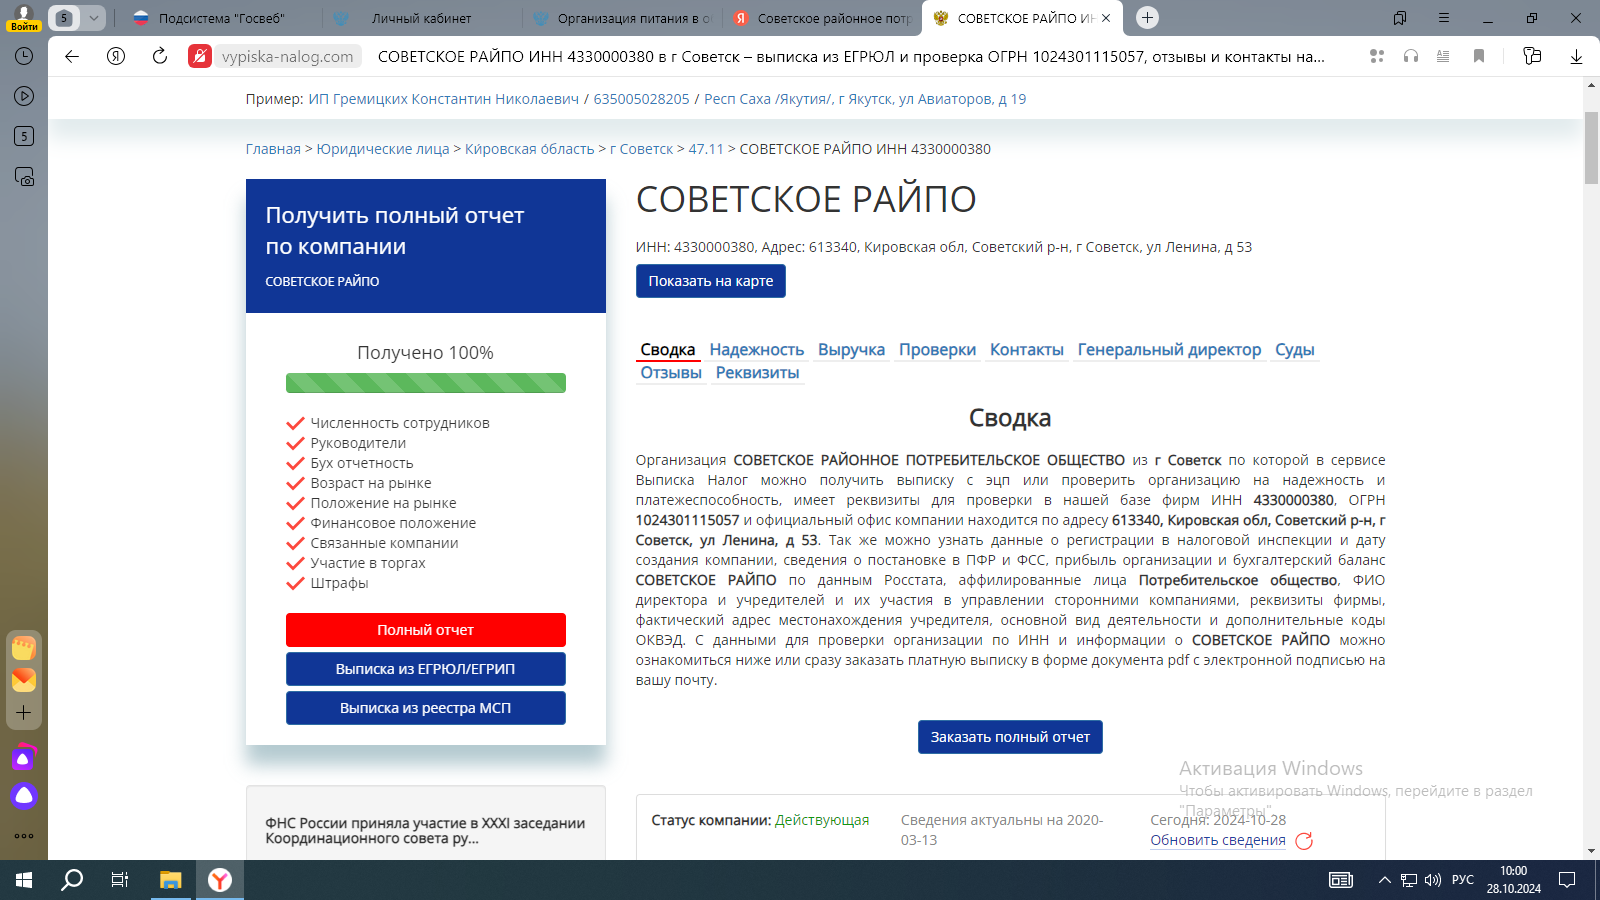Viewport: 1600px width, 900px height.
Task: Open the video player sidebar icon
Action: [x=24, y=96]
